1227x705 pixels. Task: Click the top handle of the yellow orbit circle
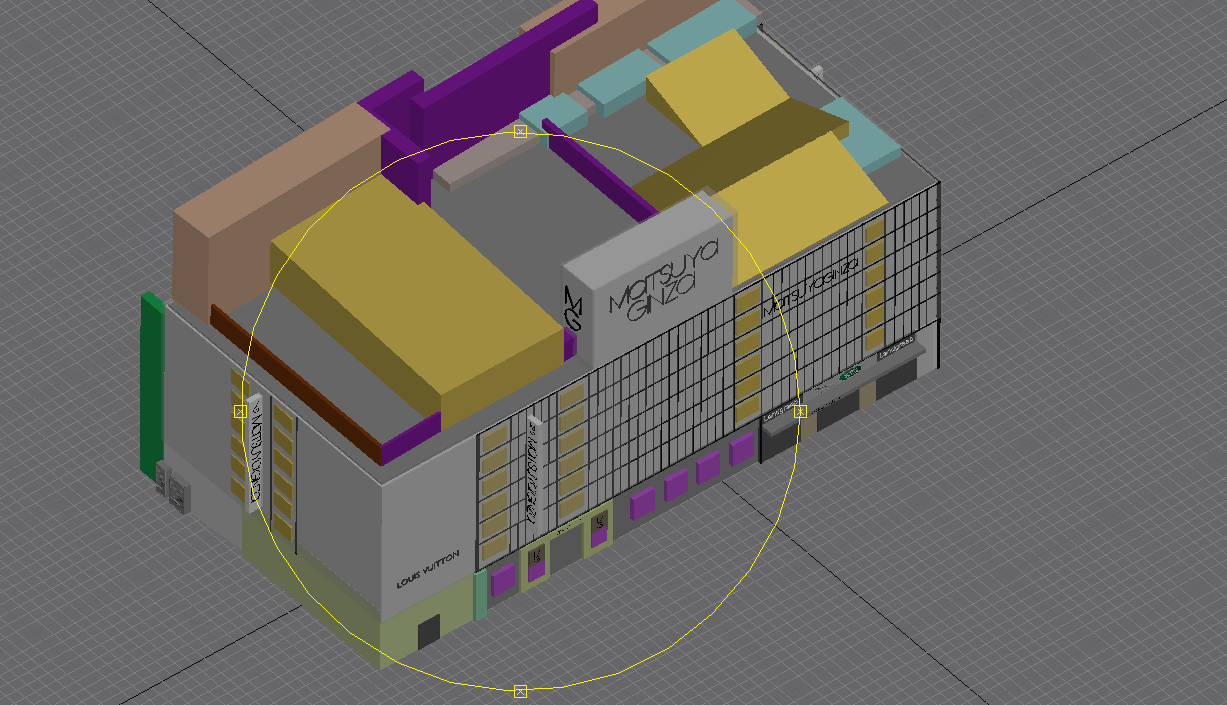tap(520, 131)
